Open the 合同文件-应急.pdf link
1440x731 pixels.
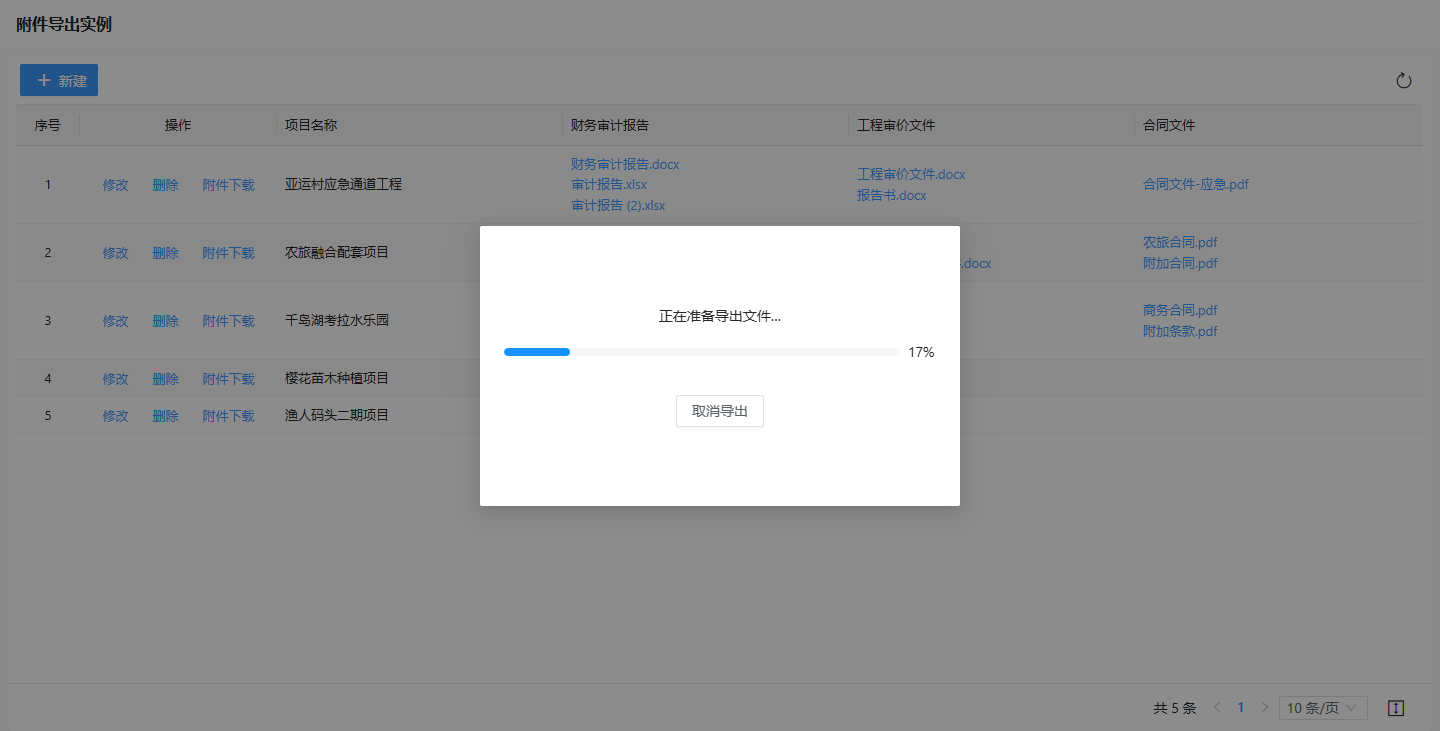(1195, 185)
